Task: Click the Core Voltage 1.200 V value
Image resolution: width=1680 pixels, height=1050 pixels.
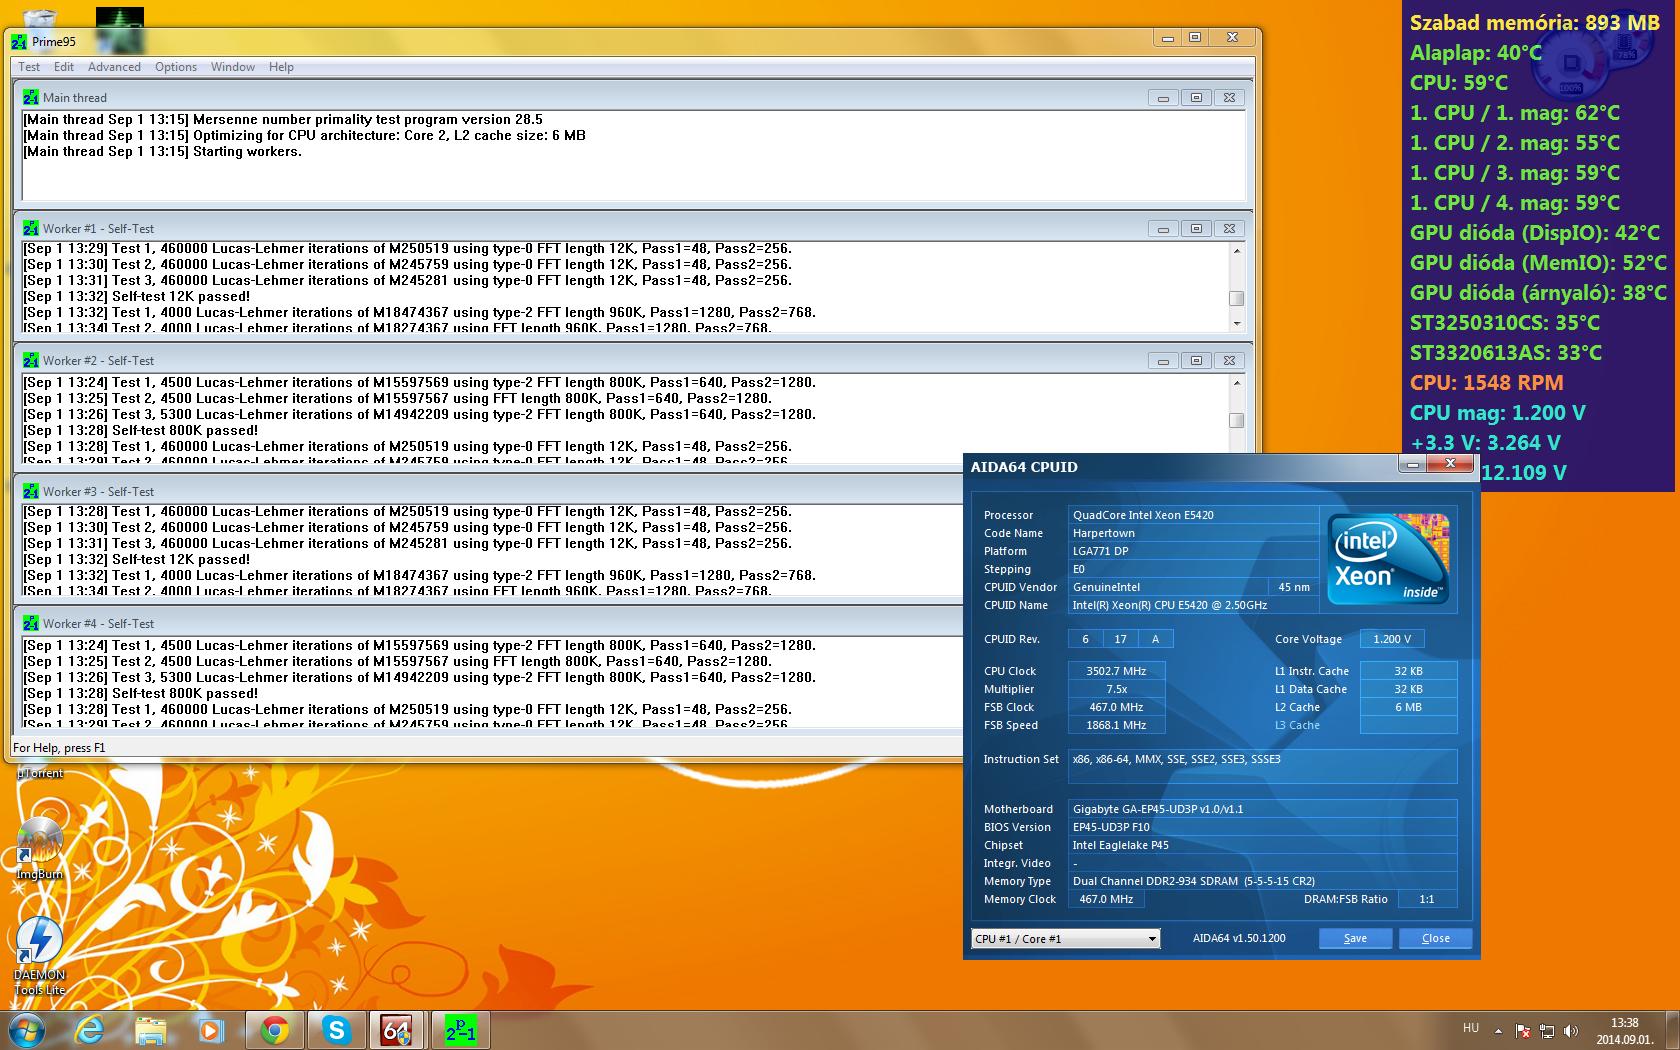Action: [x=1392, y=639]
